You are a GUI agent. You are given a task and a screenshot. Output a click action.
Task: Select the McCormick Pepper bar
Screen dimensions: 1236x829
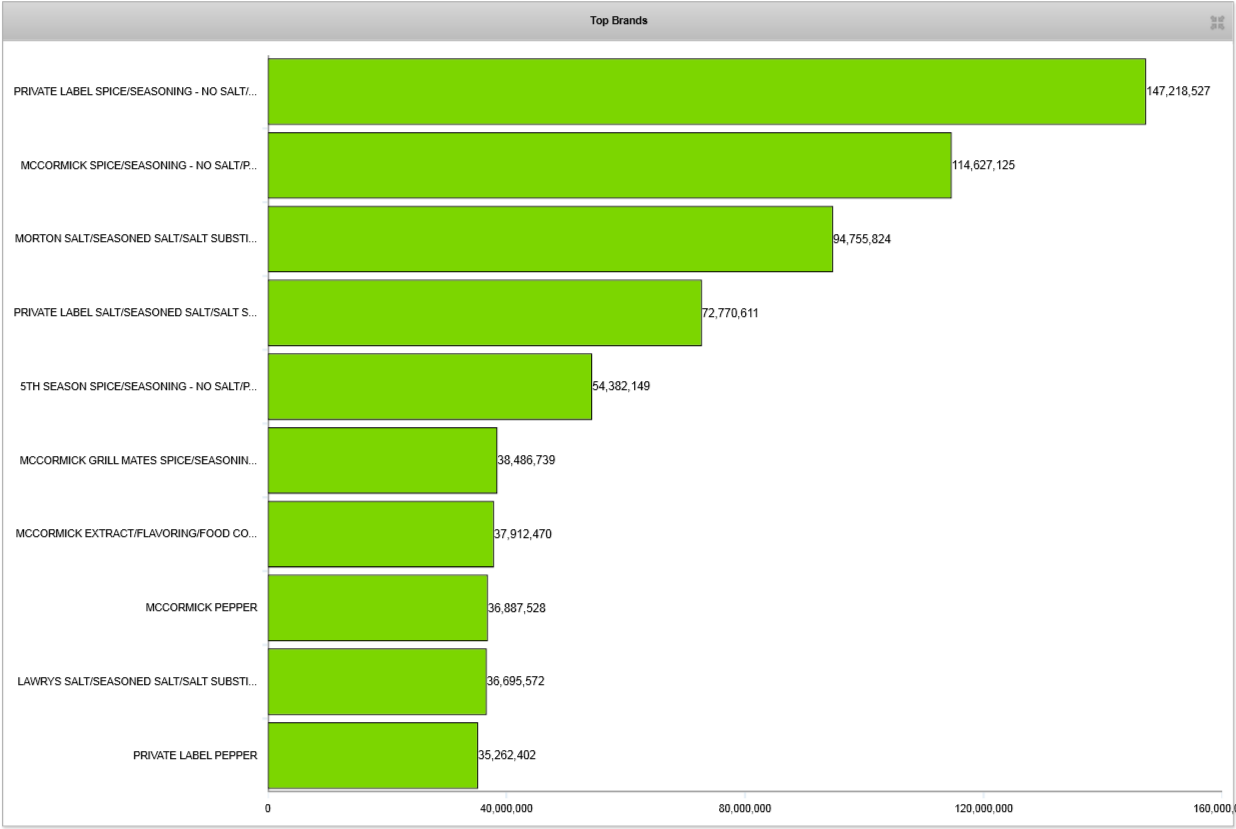(377, 608)
